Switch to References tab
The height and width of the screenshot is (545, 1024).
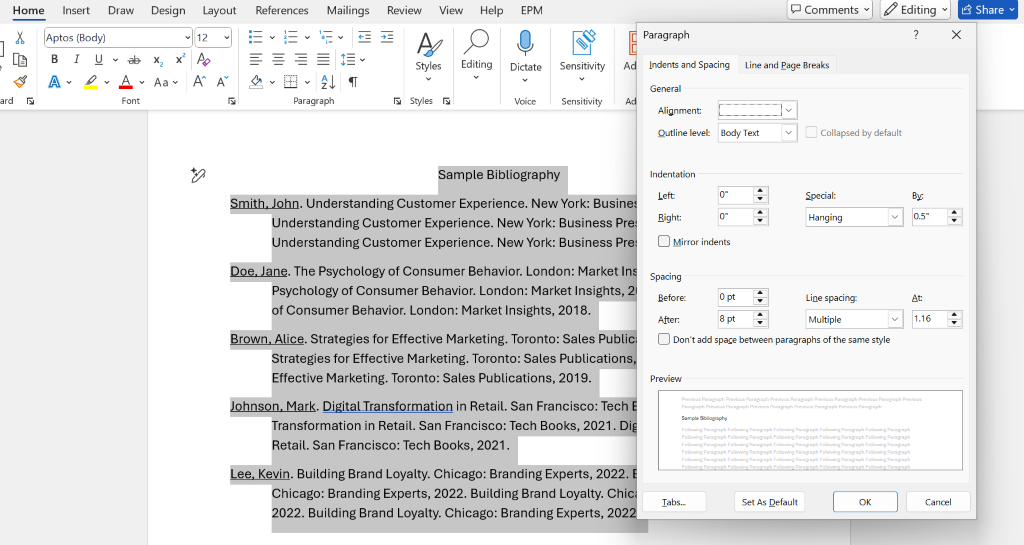coord(281,10)
